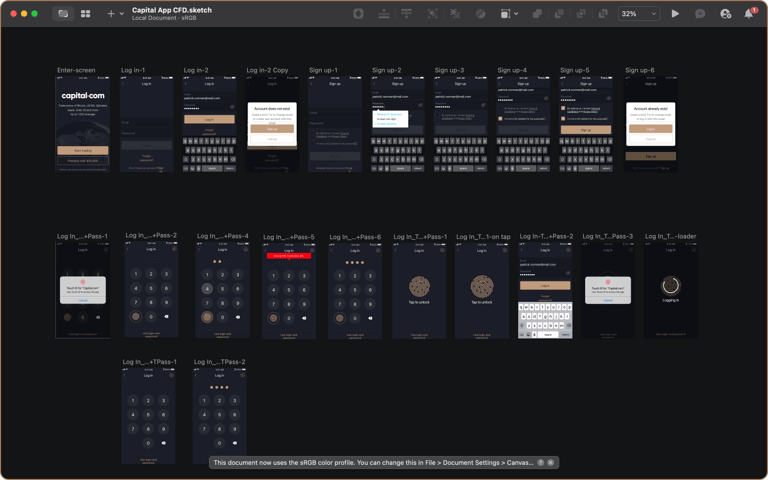
Task: Click the Capital App CFD.sketch document title
Action: coord(171,10)
